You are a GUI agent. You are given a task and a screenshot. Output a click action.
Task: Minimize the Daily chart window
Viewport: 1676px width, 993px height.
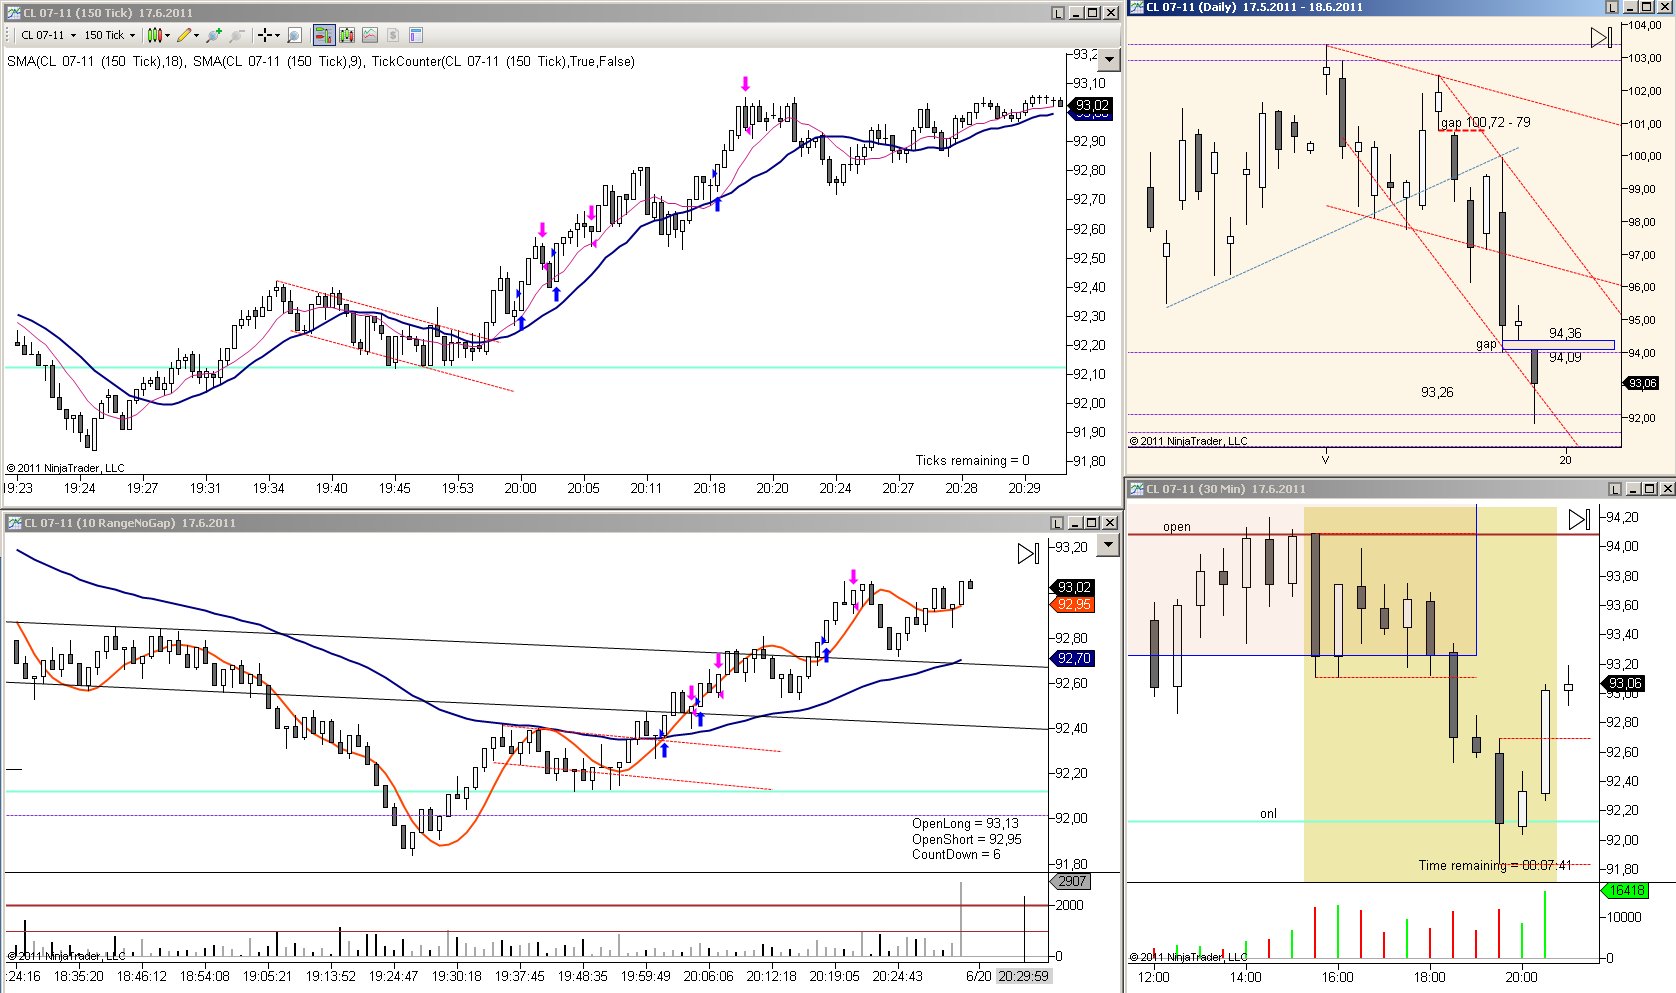(1630, 7)
